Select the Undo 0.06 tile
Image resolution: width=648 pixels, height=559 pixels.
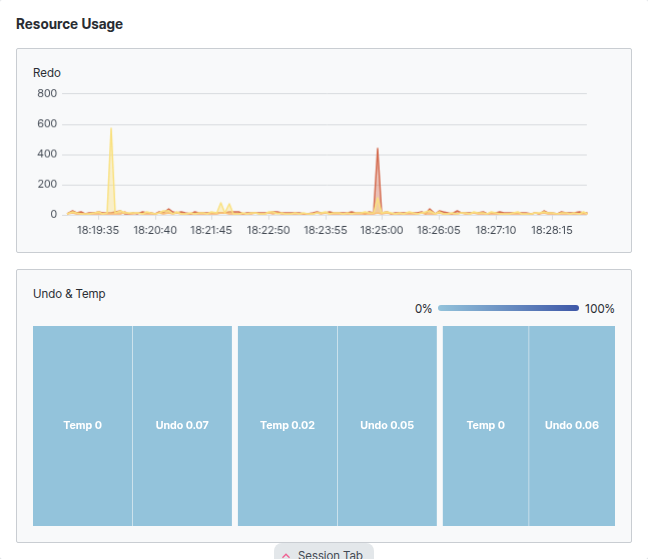(572, 426)
